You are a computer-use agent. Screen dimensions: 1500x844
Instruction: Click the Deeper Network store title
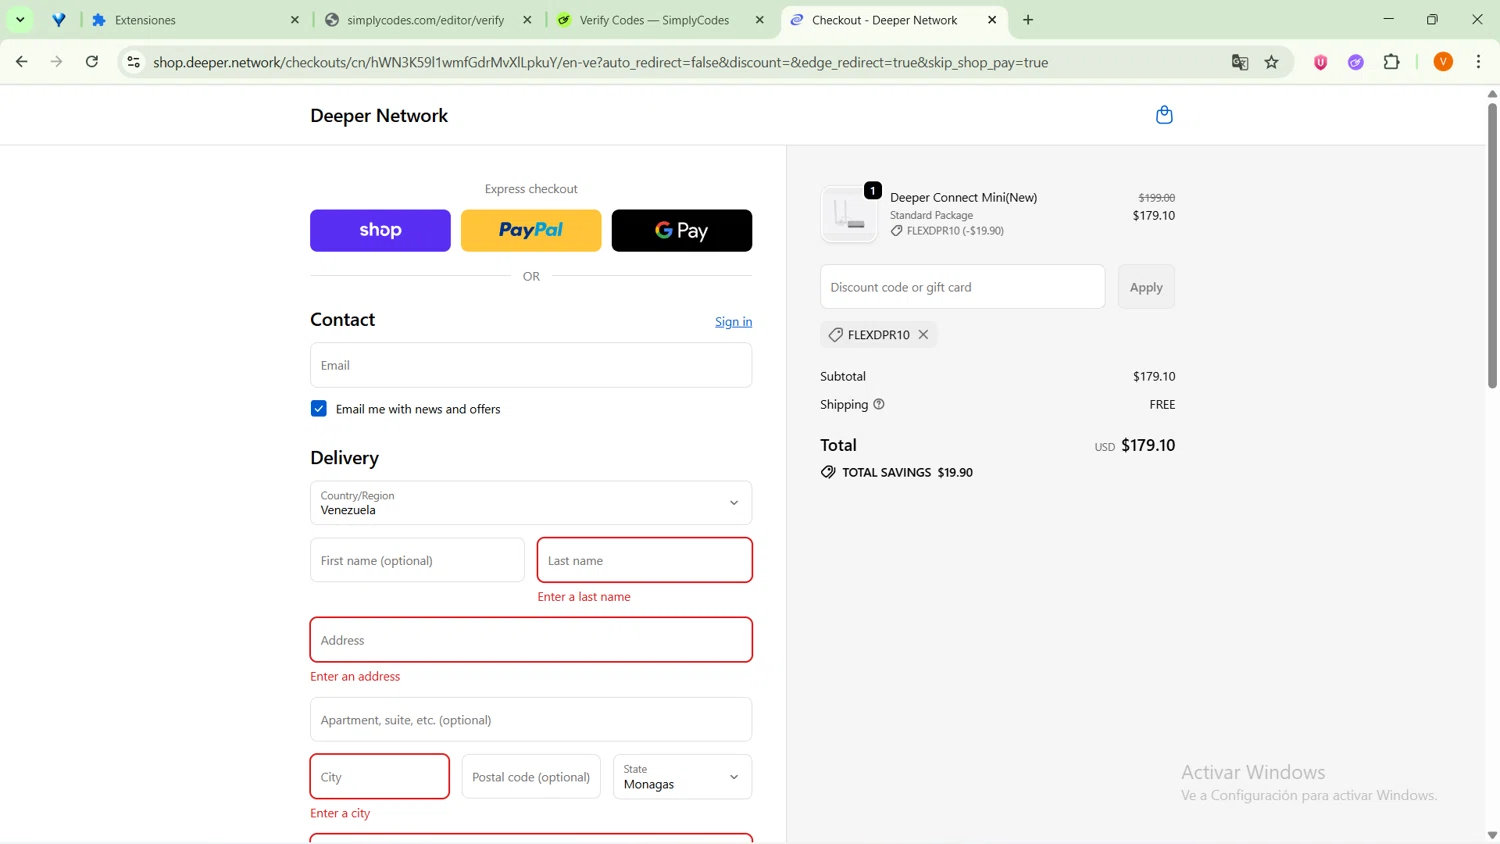(379, 116)
